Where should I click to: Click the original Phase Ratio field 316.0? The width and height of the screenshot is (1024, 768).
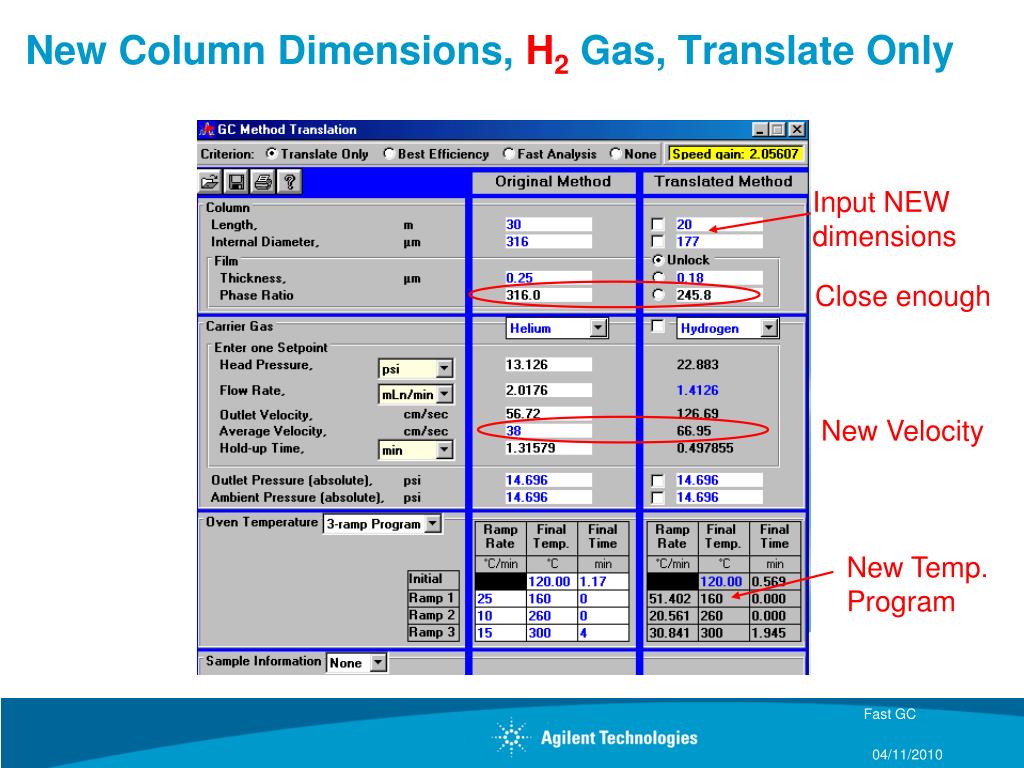tap(548, 295)
